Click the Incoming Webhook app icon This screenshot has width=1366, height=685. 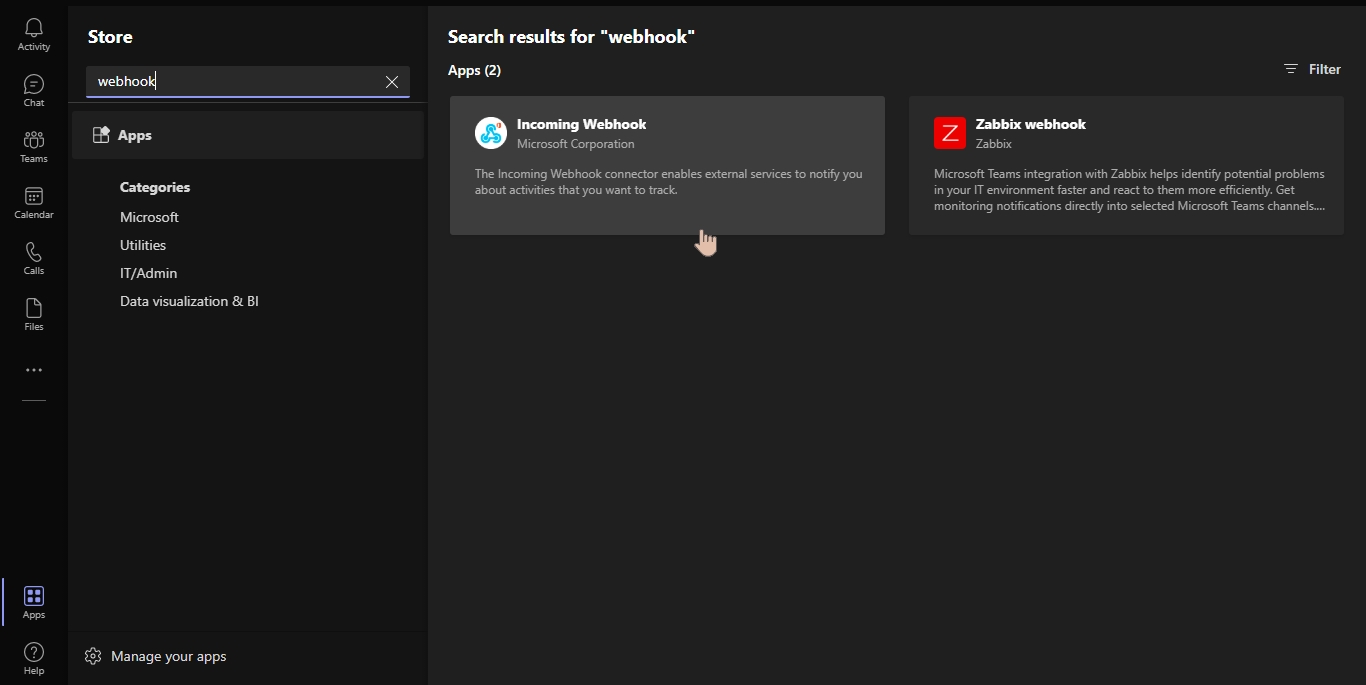pos(491,133)
